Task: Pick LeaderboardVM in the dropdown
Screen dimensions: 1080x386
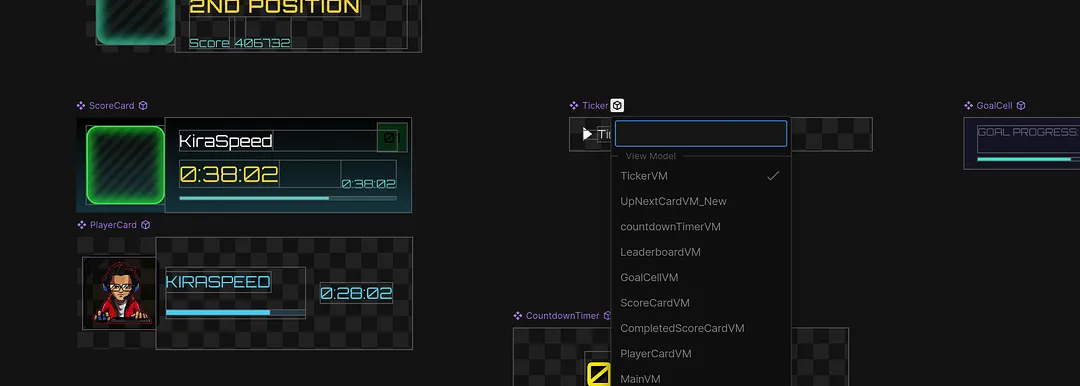Action: (700, 252)
